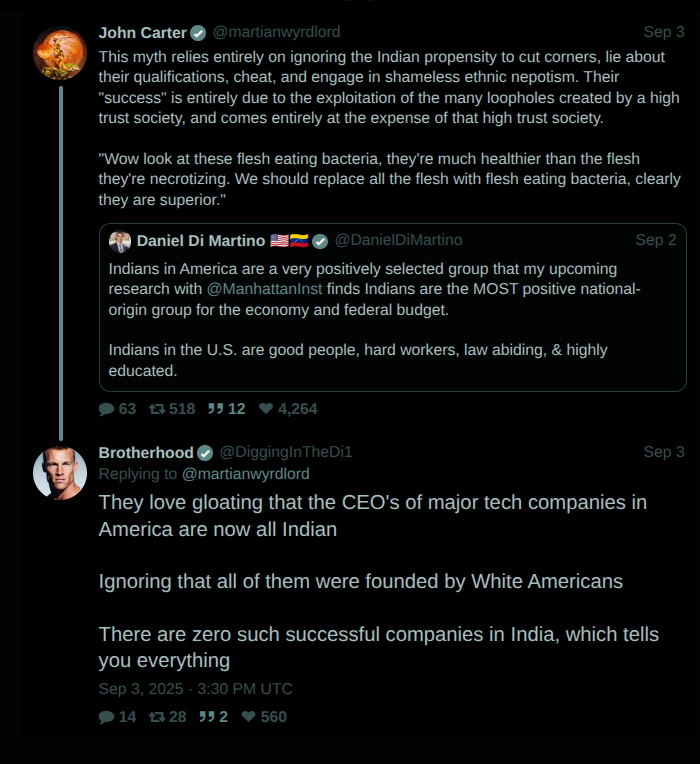Image resolution: width=700 pixels, height=764 pixels.
Task: Click Daniel Di Martino's small avatar
Action: pyautogui.click(x=120, y=241)
